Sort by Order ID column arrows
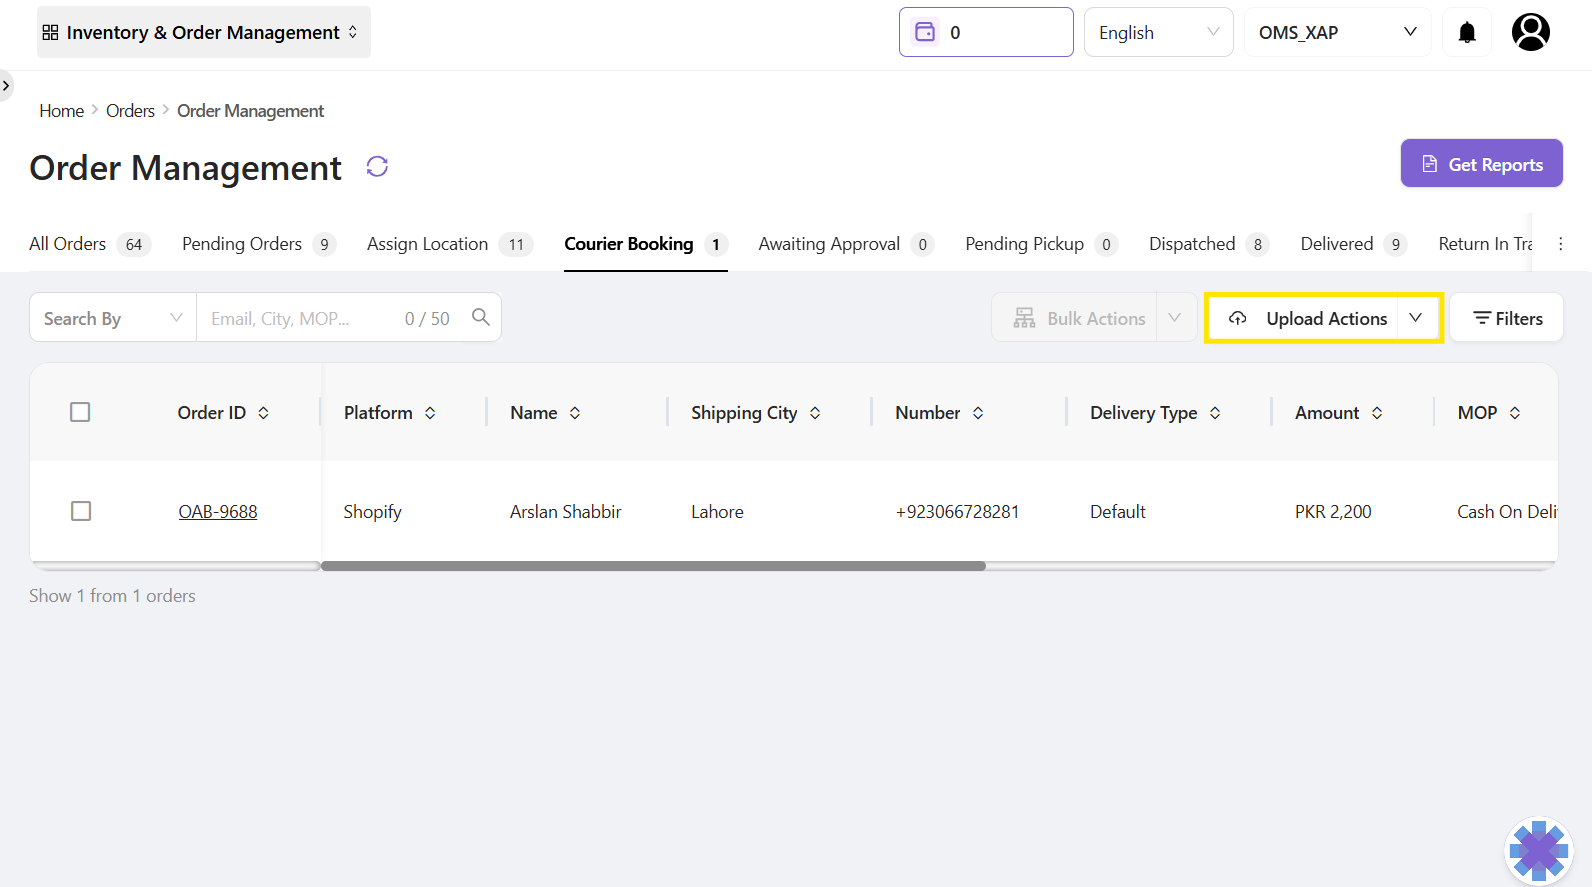 [x=264, y=413]
